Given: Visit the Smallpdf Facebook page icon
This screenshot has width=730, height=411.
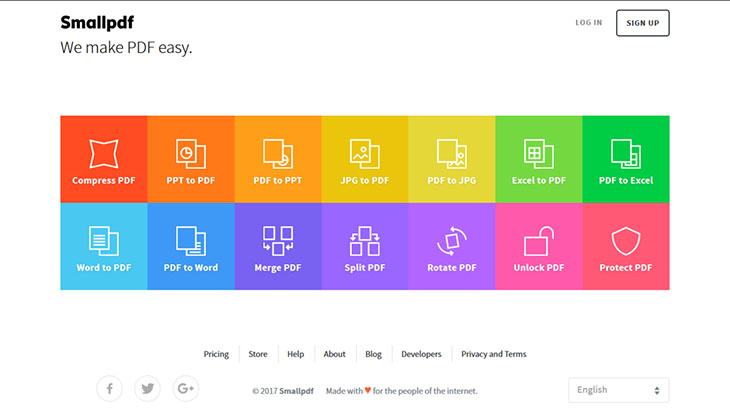Looking at the screenshot, I should pyautogui.click(x=109, y=388).
